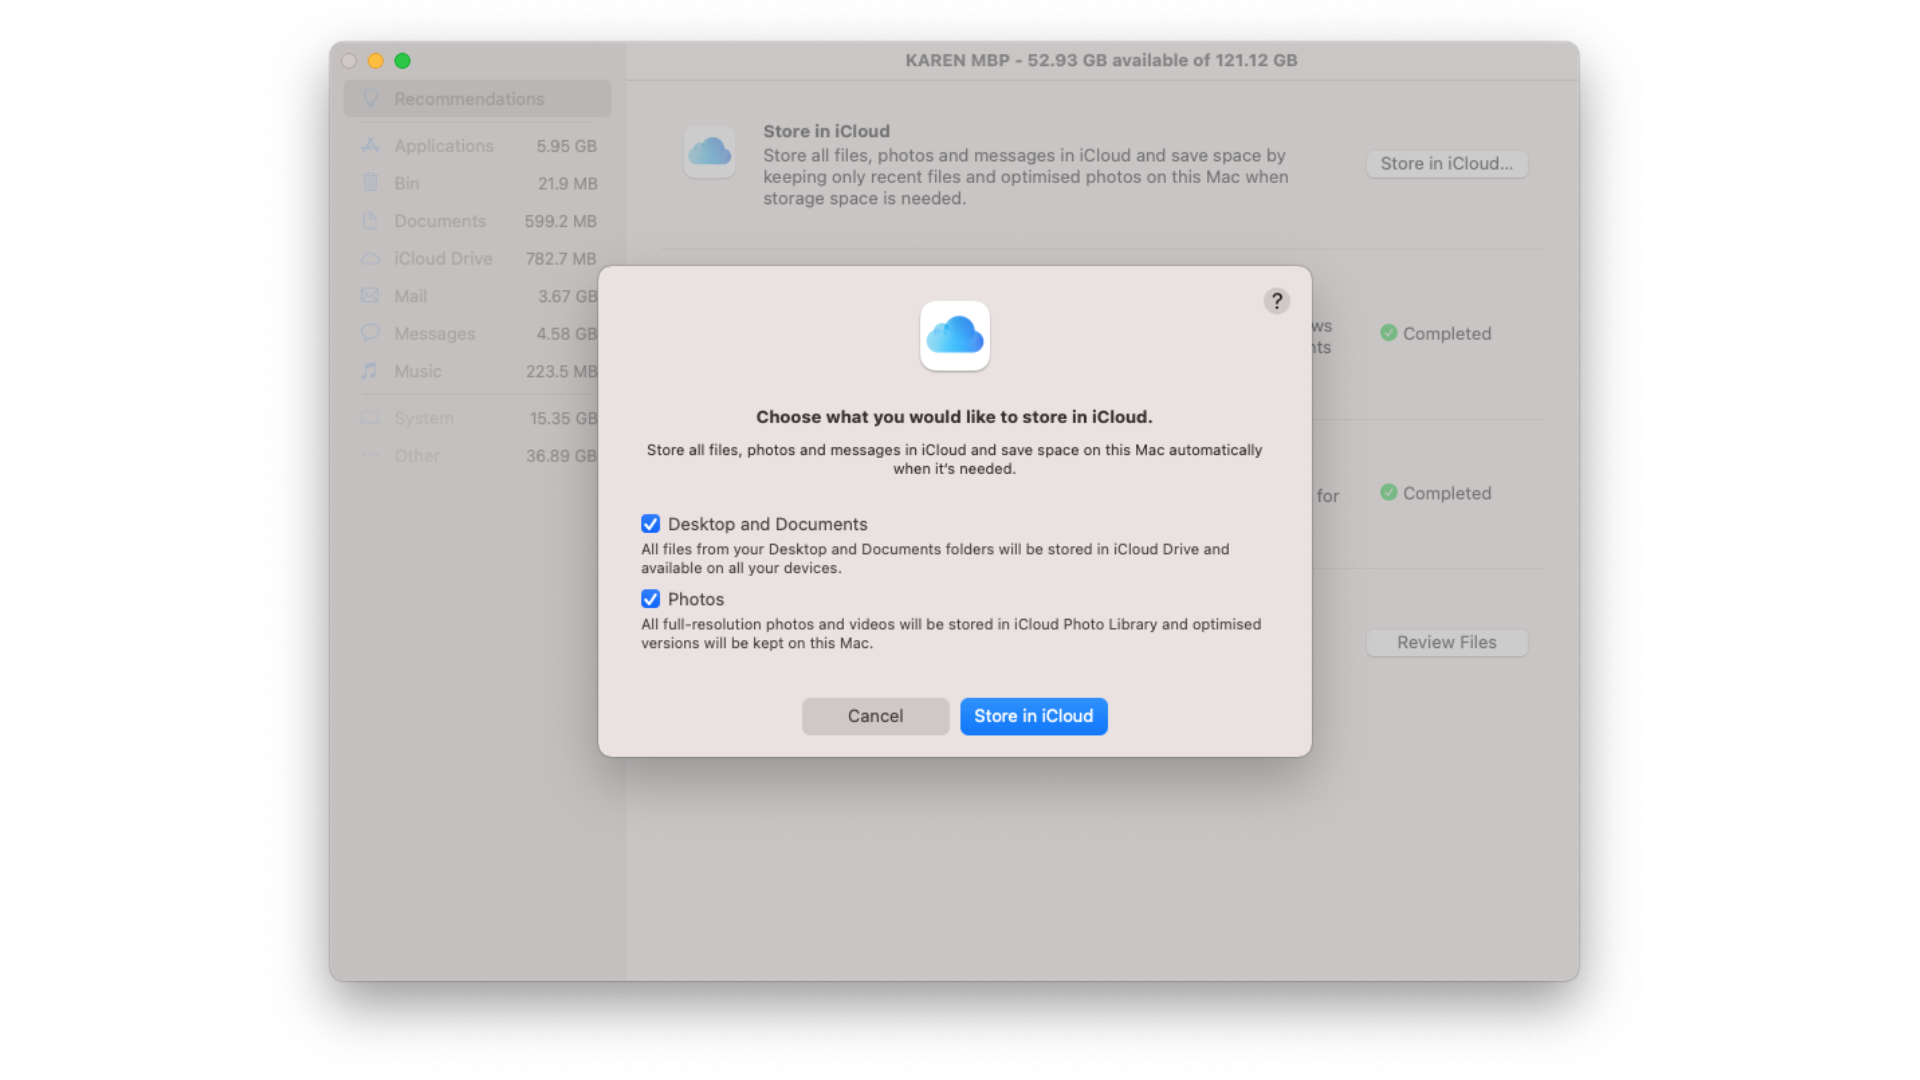Click the Messages speech bubble icon
The width and height of the screenshot is (1920, 1080).
[369, 333]
